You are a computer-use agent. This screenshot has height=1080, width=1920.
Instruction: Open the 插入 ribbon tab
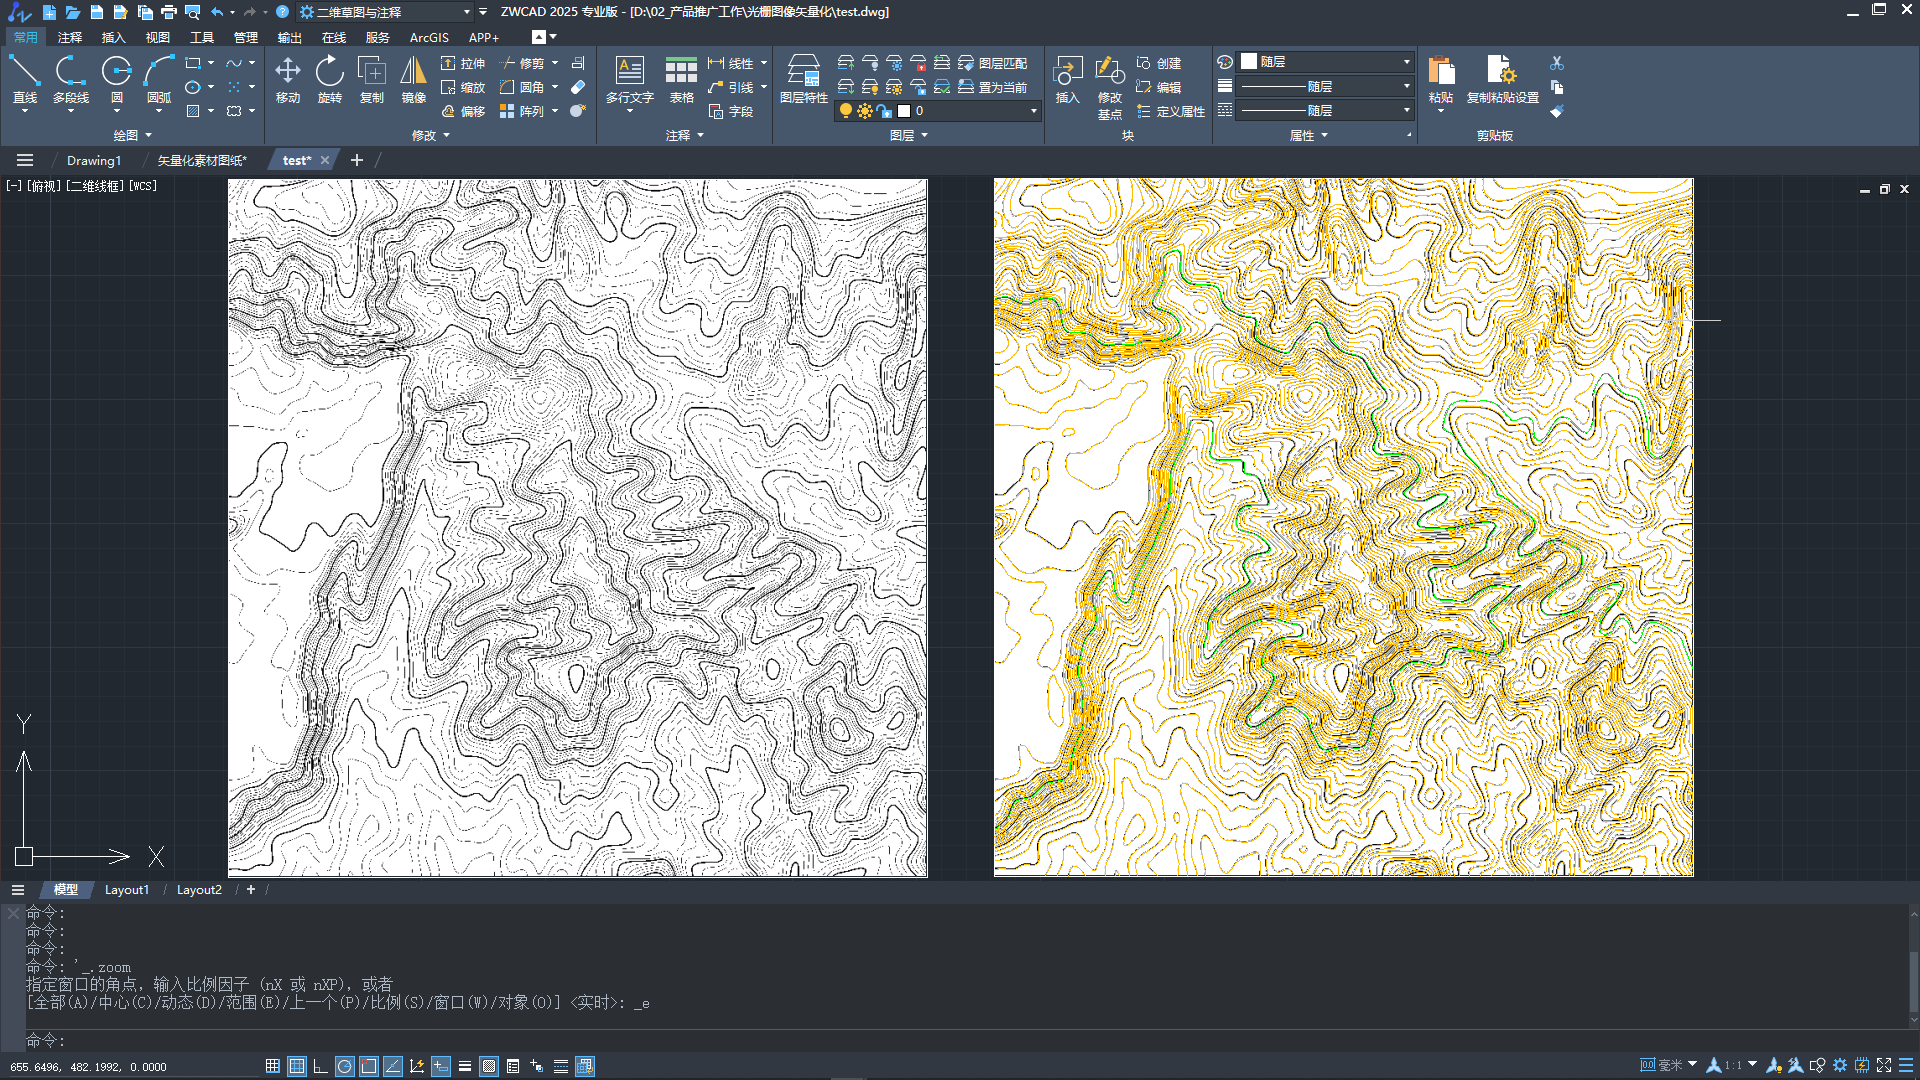114,37
